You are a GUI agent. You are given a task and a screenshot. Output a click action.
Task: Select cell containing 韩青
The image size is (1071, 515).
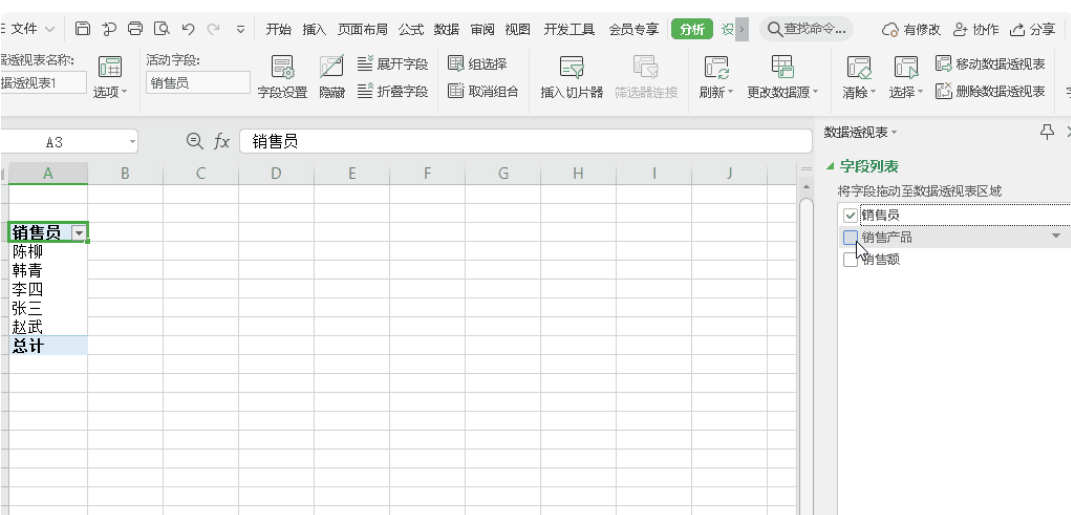[48, 270]
